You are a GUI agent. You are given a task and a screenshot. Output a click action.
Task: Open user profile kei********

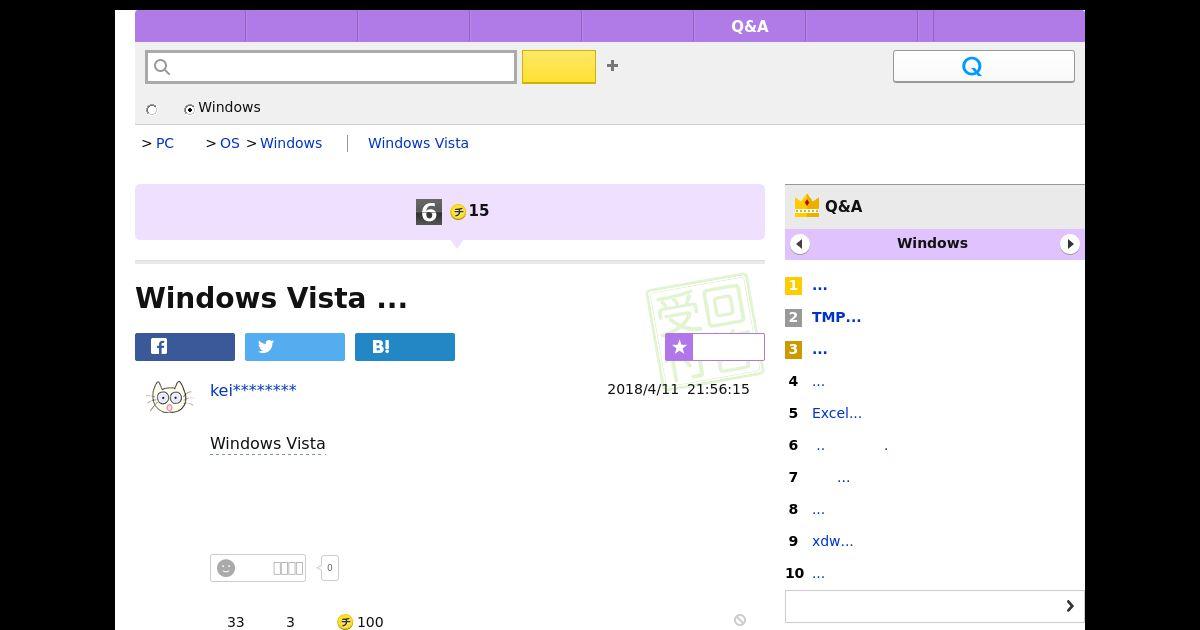pyautogui.click(x=253, y=390)
